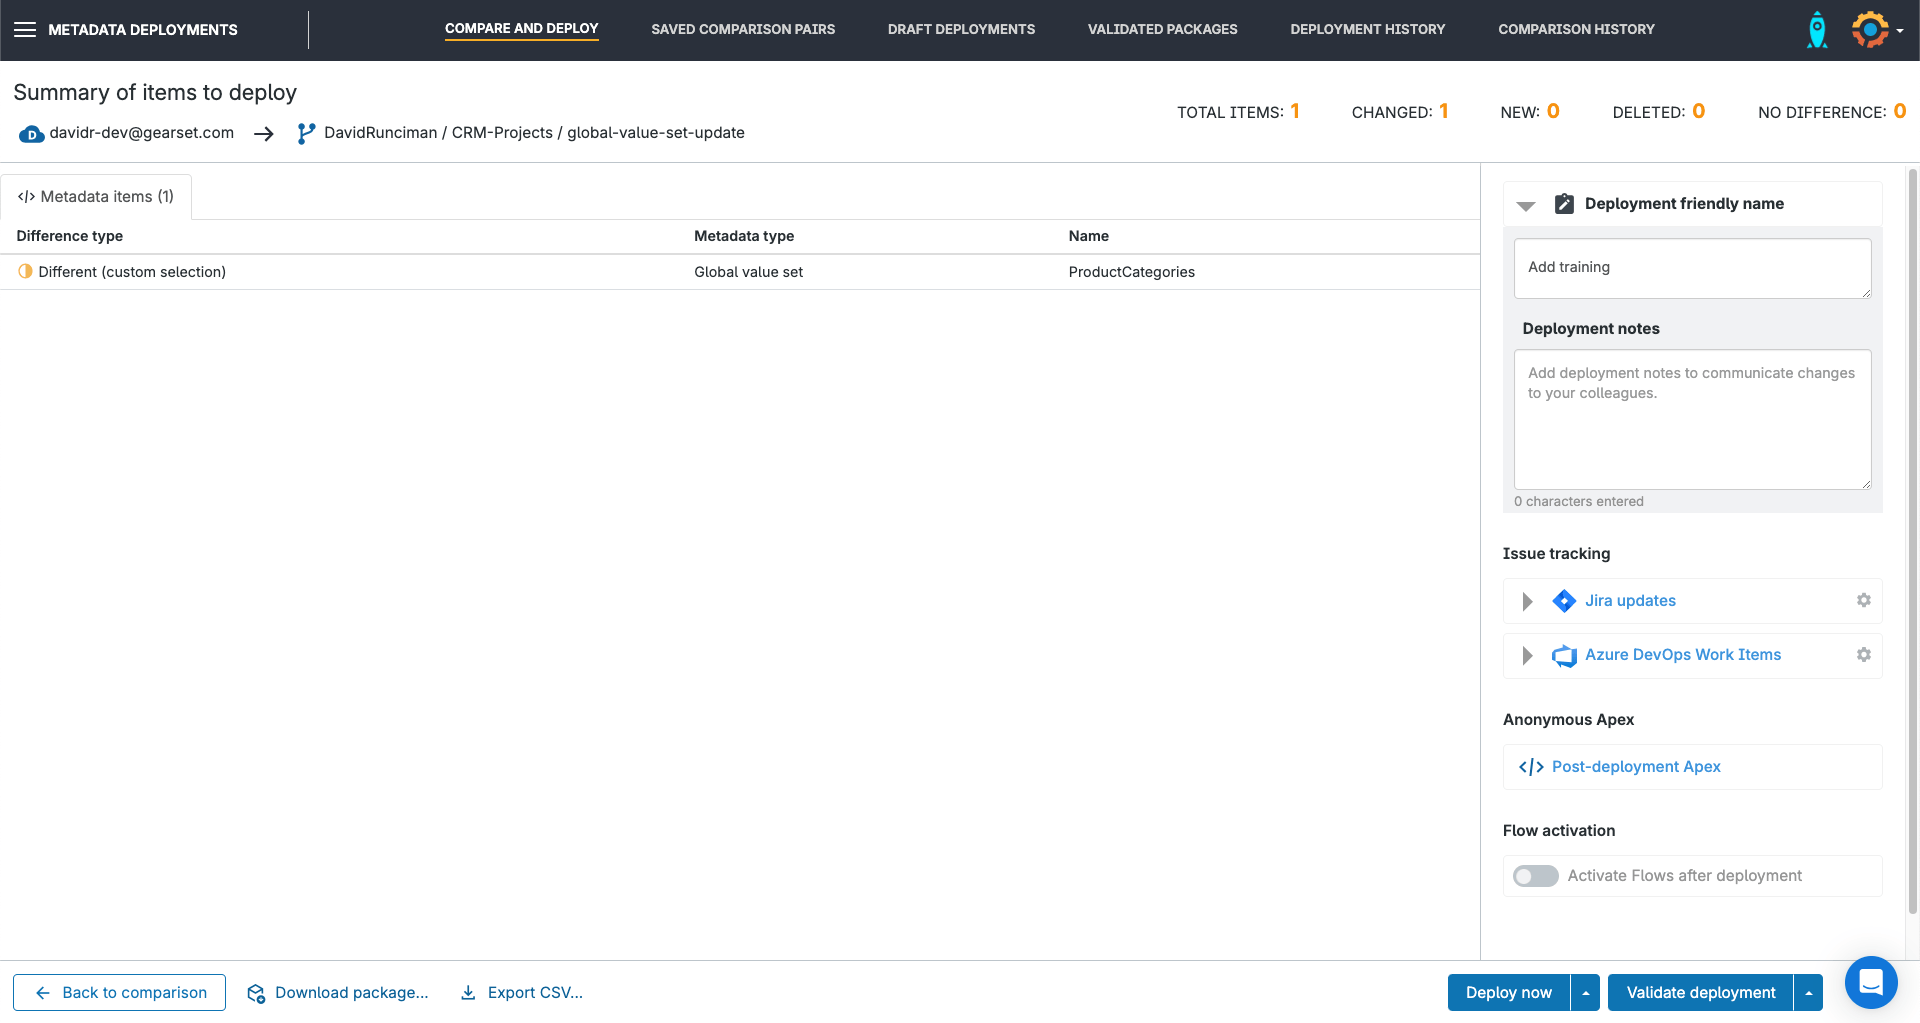
Task: Switch to Saved Comparison Pairs
Action: coord(743,29)
